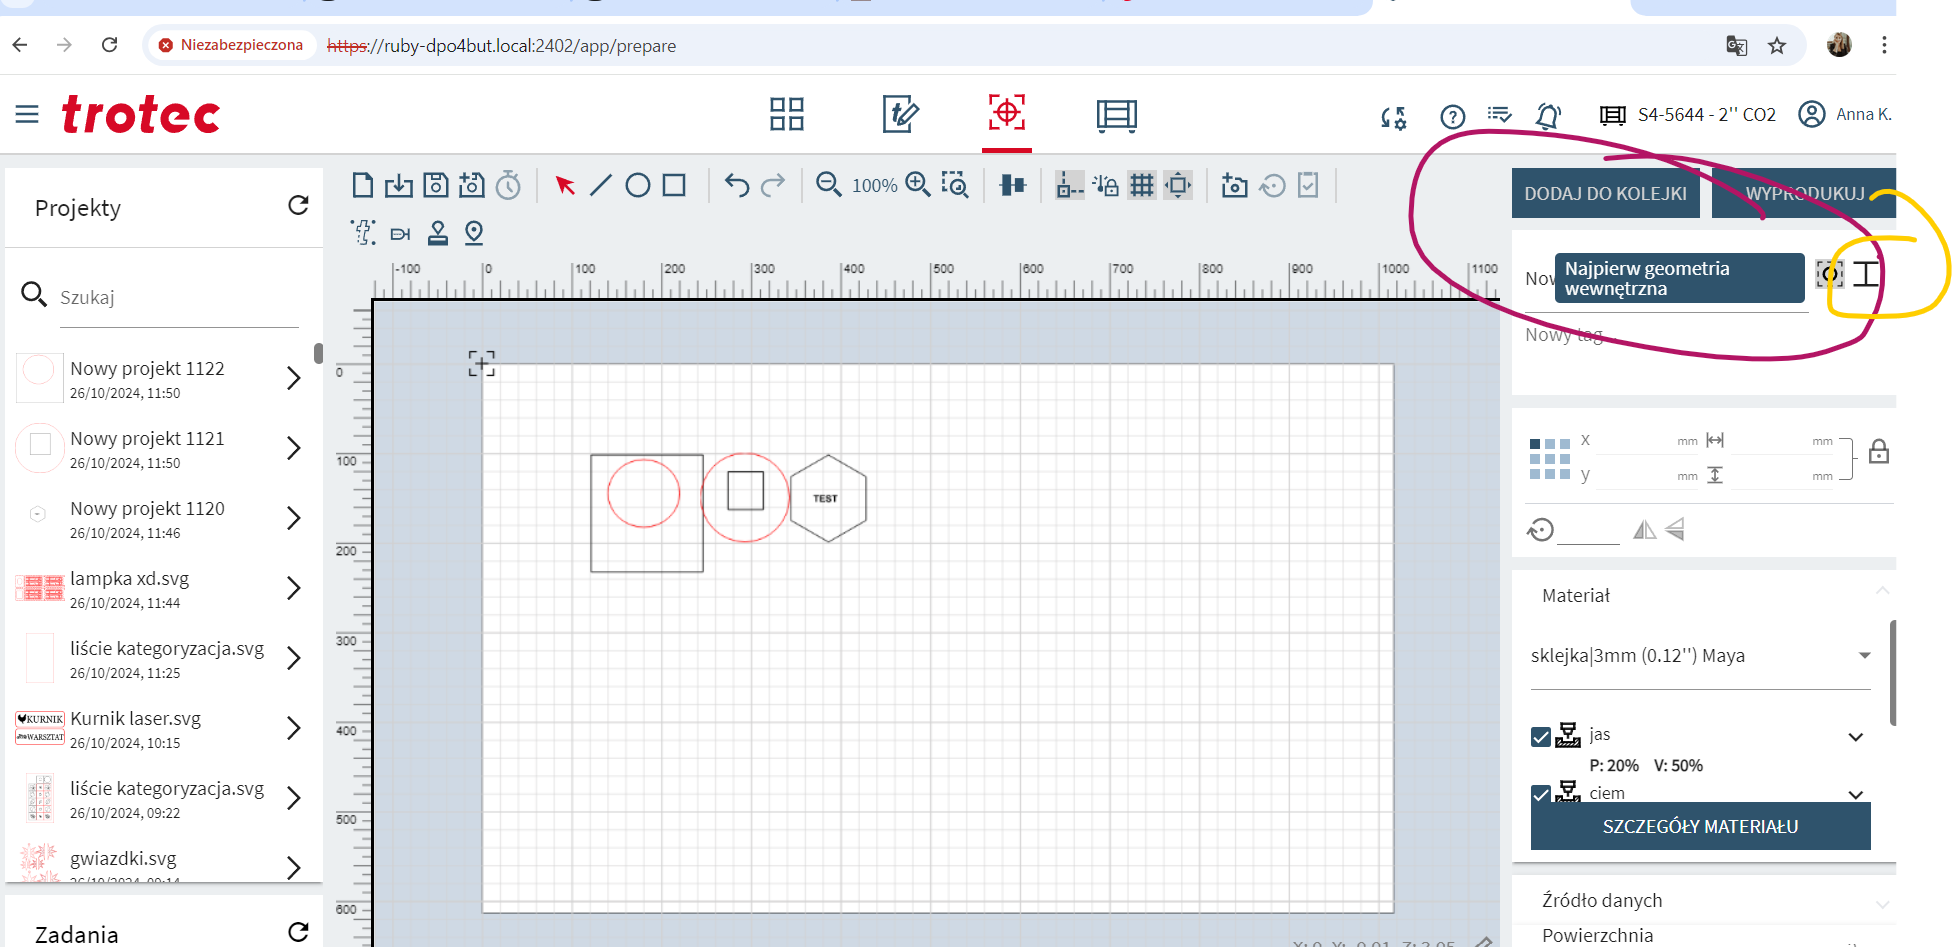The height and width of the screenshot is (947, 1953).
Task: Toggle the grid display
Action: [x=1142, y=185]
